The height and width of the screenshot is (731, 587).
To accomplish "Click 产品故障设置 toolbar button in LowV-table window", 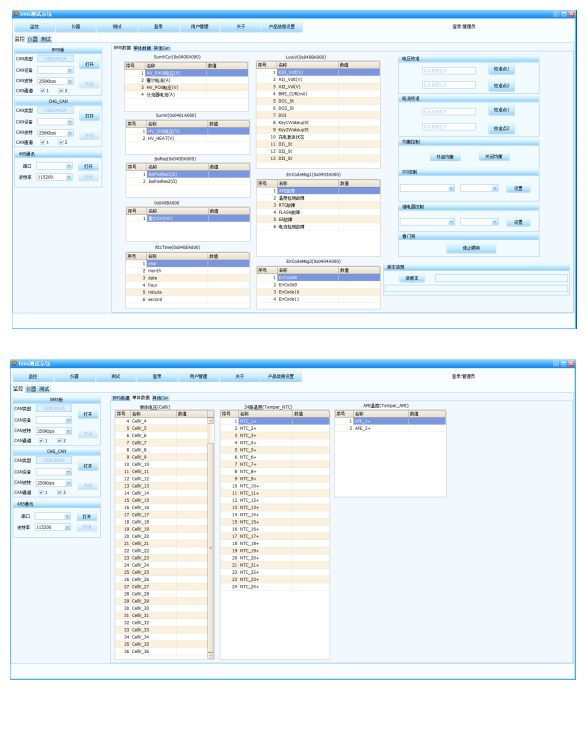I will (x=282, y=27).
